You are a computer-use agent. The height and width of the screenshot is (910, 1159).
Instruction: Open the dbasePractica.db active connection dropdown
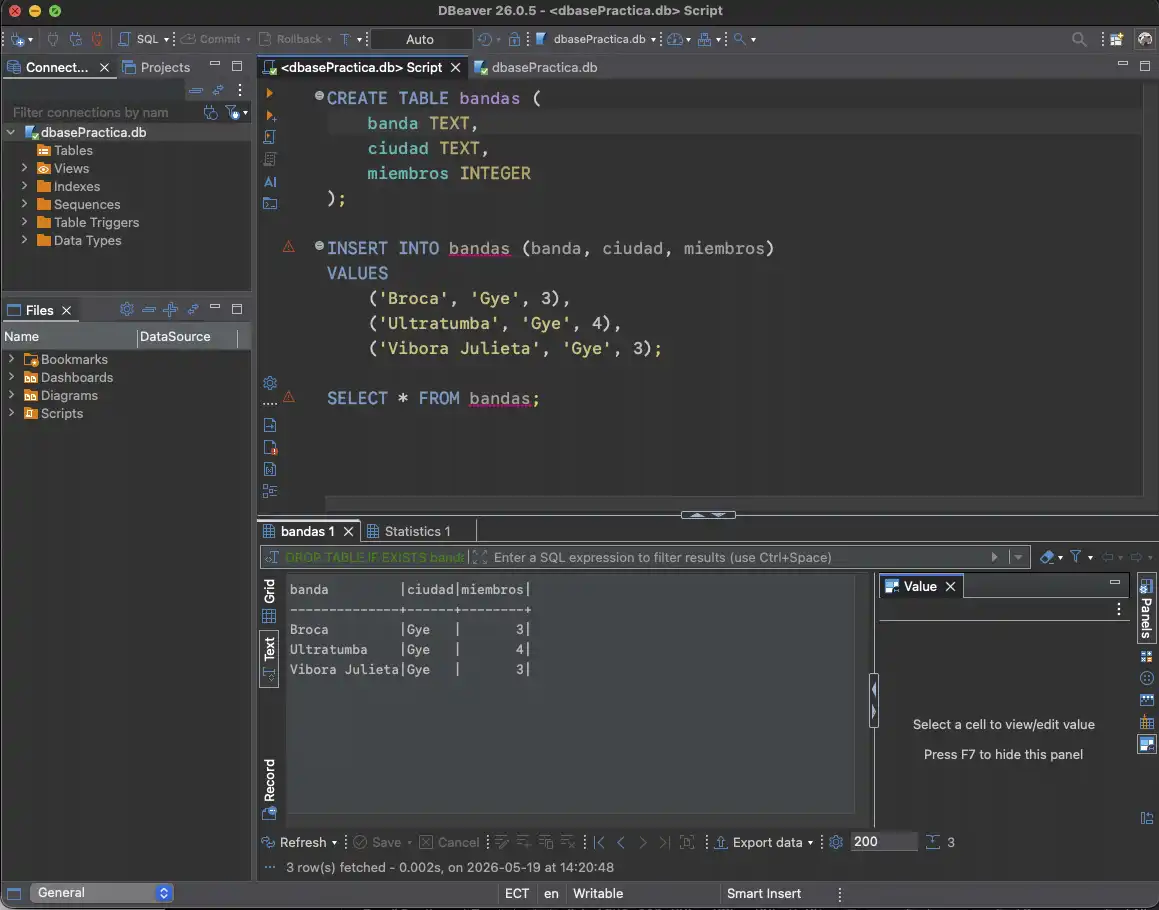tap(596, 39)
